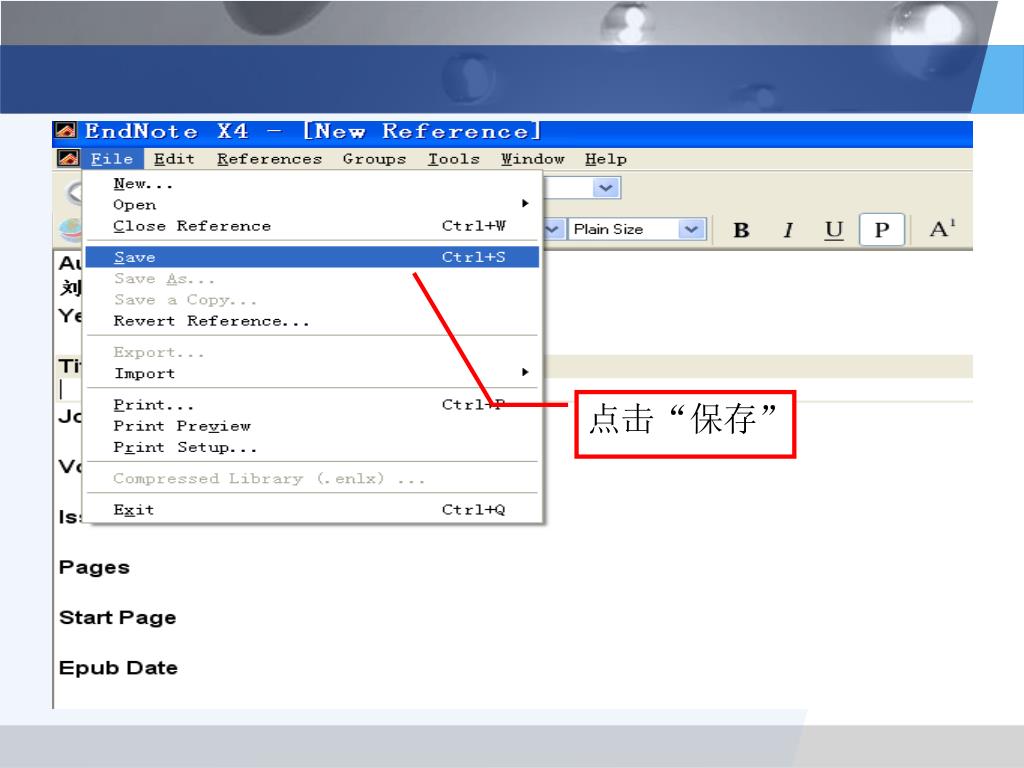Click the EndNote document icon beside File
1024x768 pixels.
(x=68, y=158)
